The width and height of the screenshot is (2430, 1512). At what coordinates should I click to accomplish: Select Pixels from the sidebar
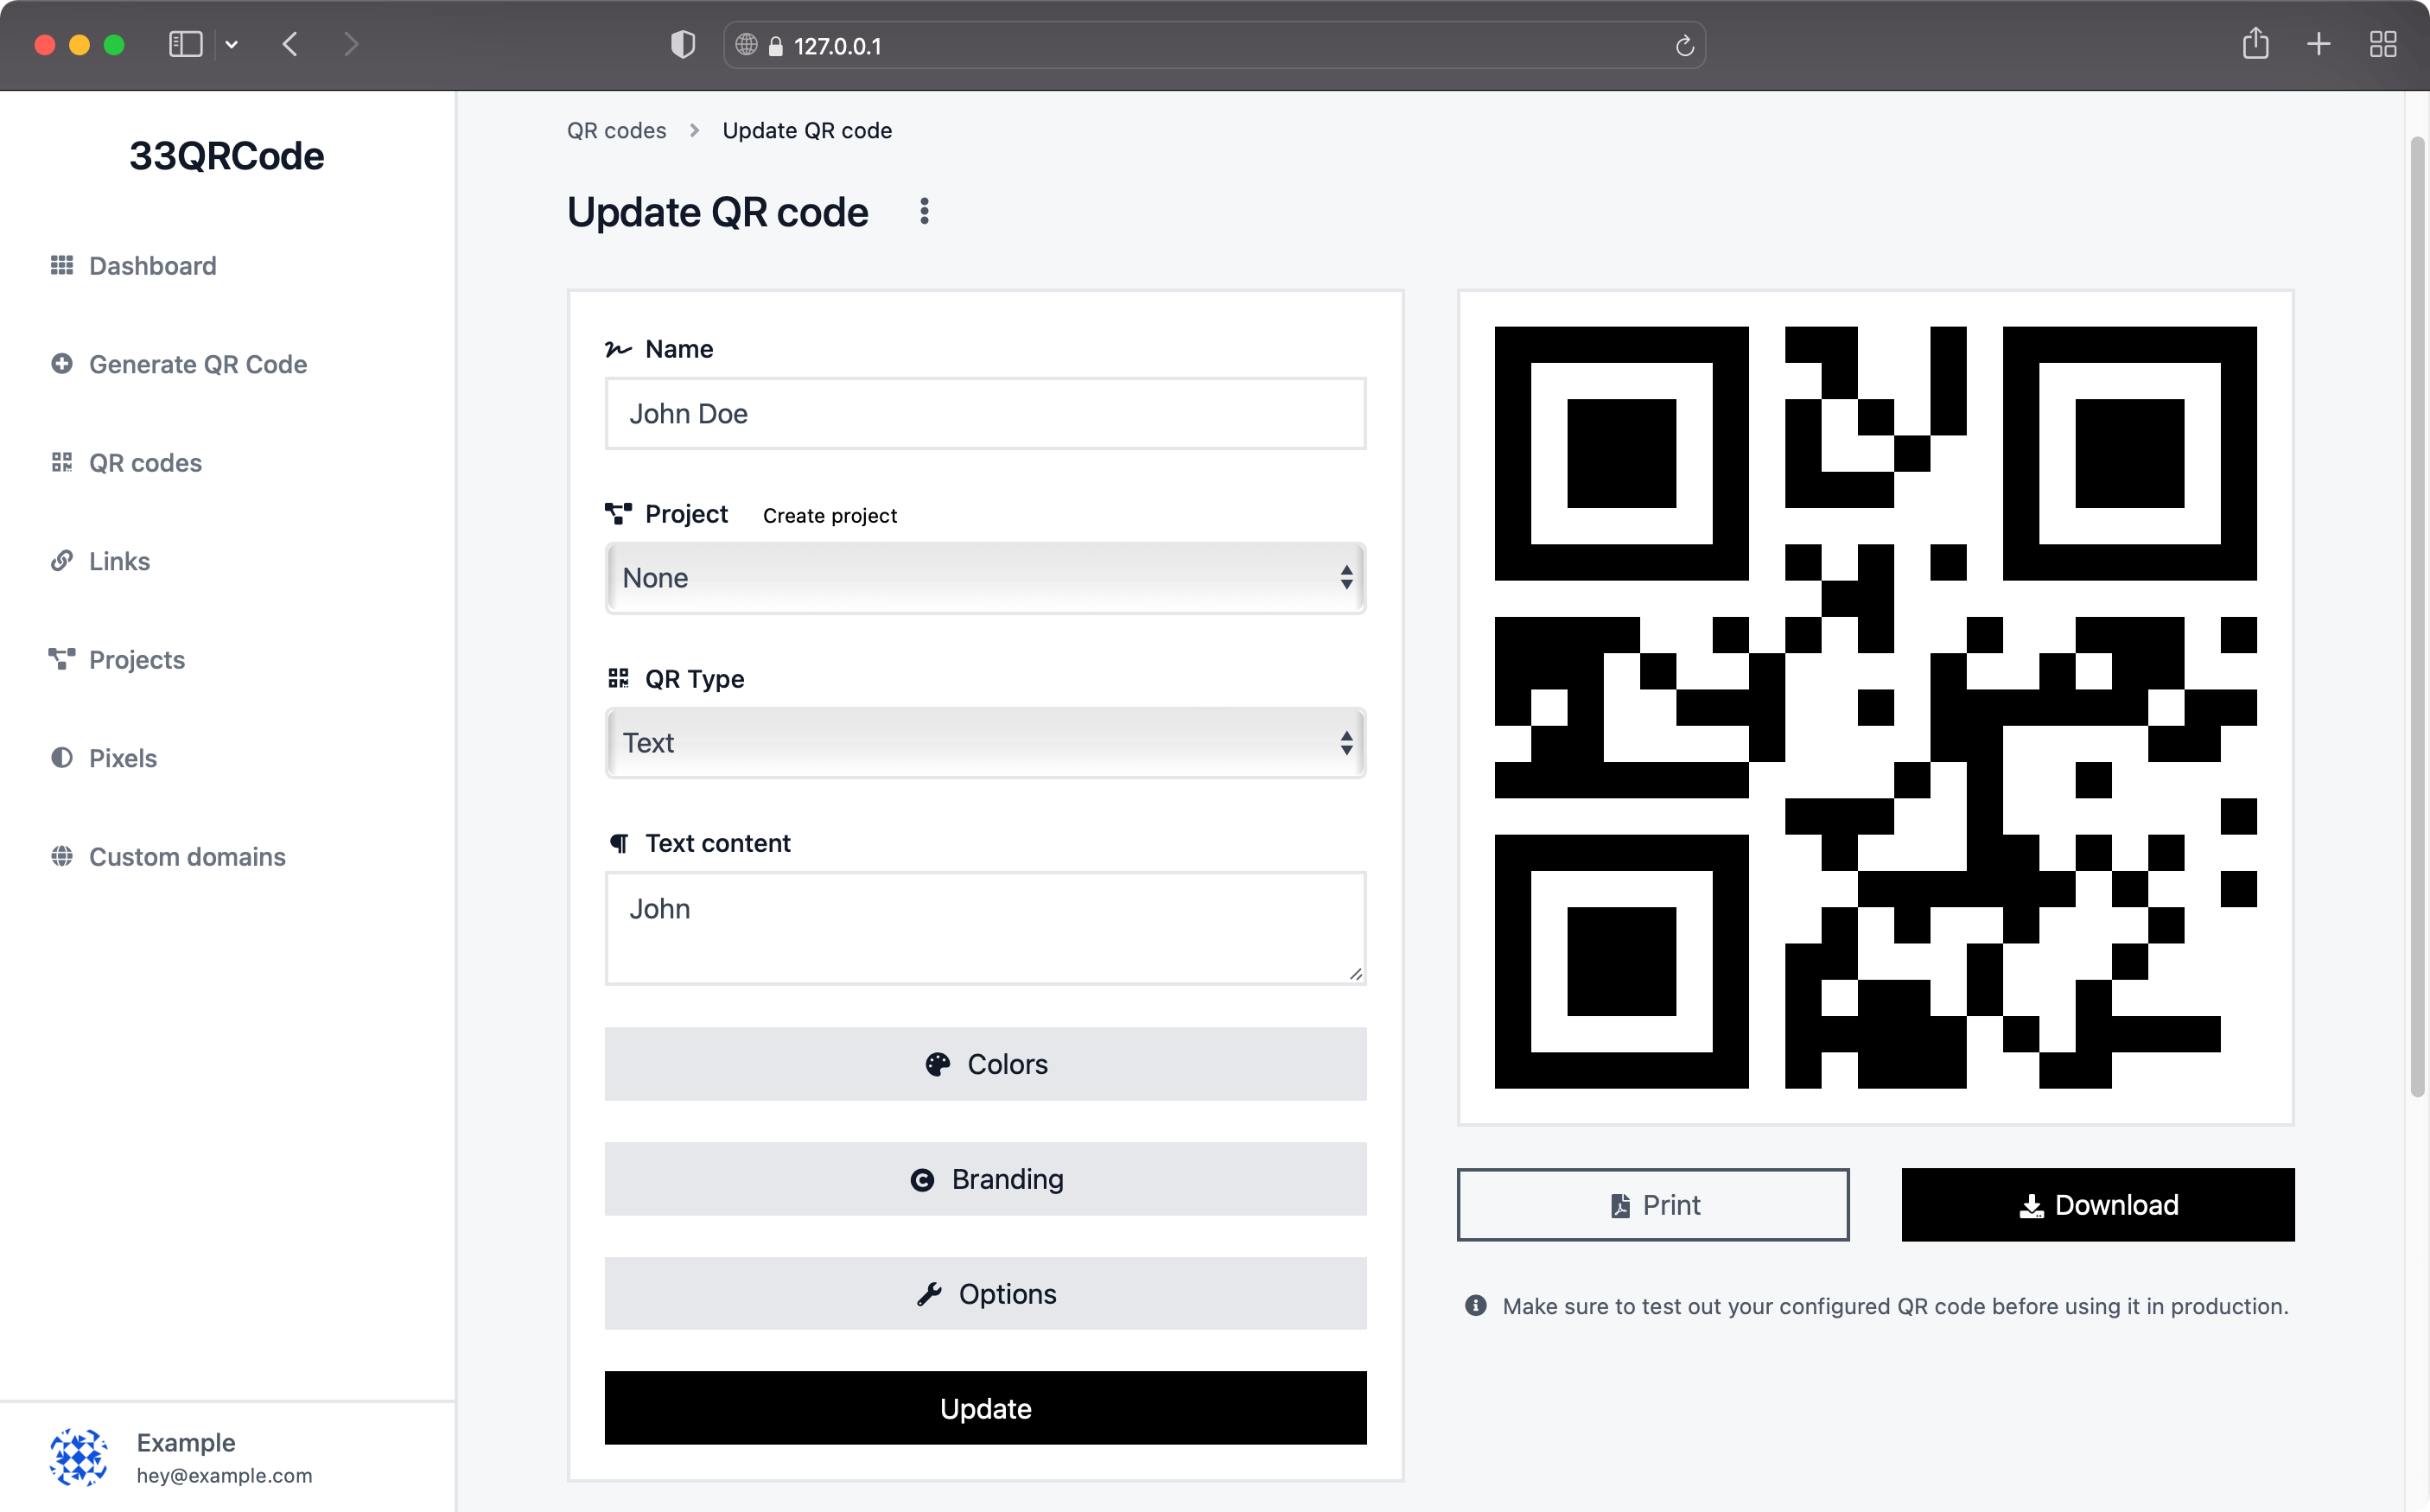[x=123, y=758]
